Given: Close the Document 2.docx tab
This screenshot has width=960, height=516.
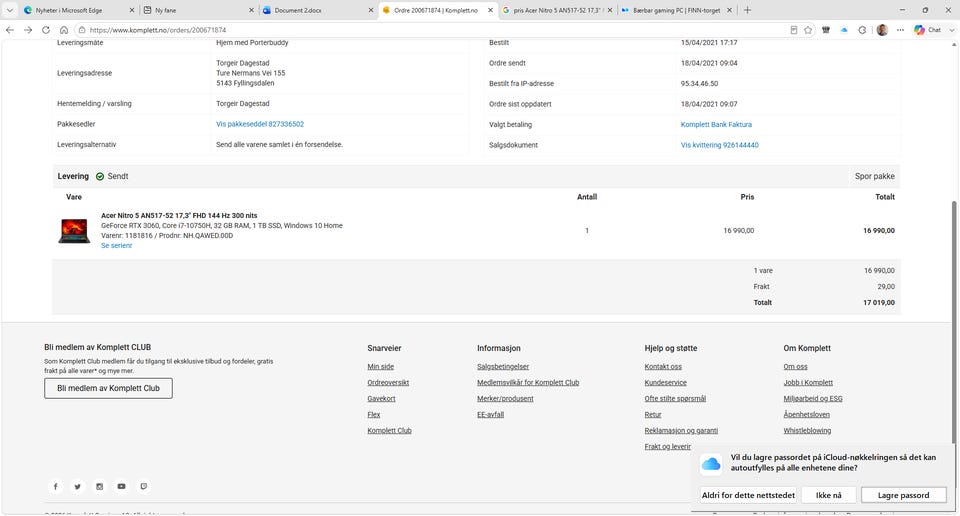Looking at the screenshot, I should tap(370, 10).
